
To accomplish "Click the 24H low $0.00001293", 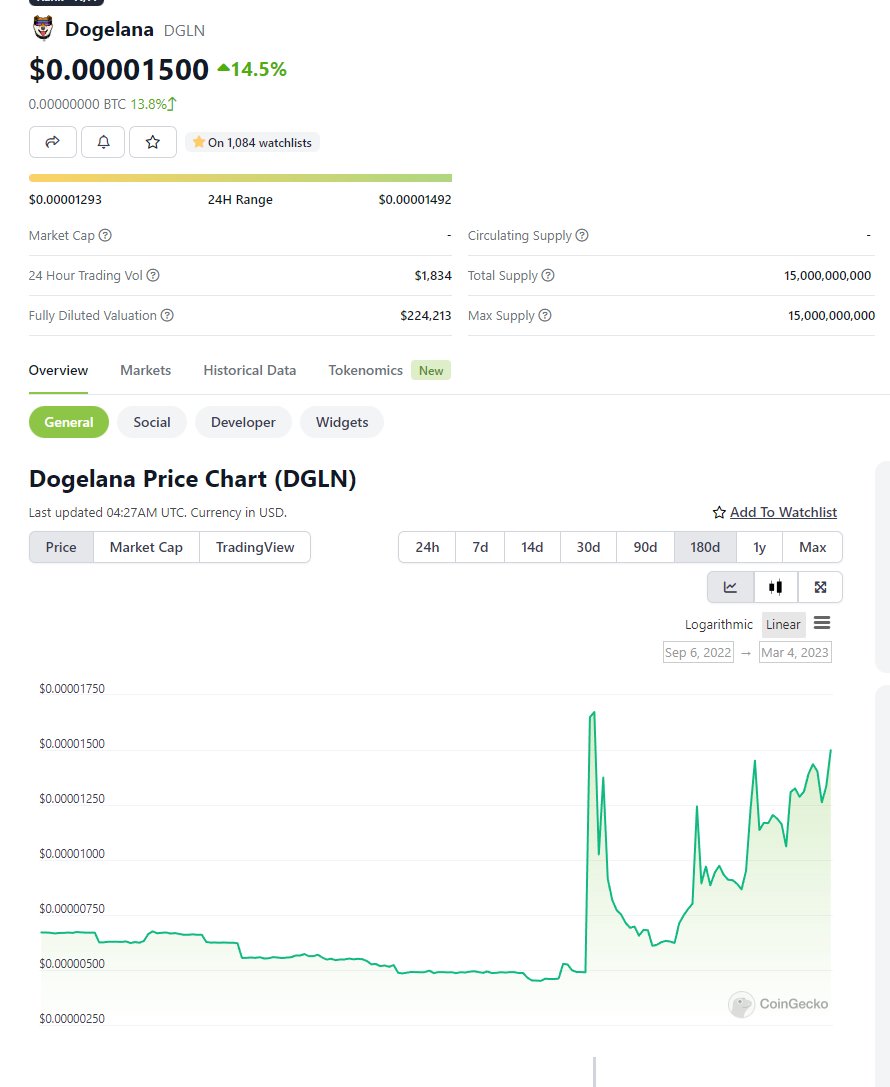I will pos(65,200).
